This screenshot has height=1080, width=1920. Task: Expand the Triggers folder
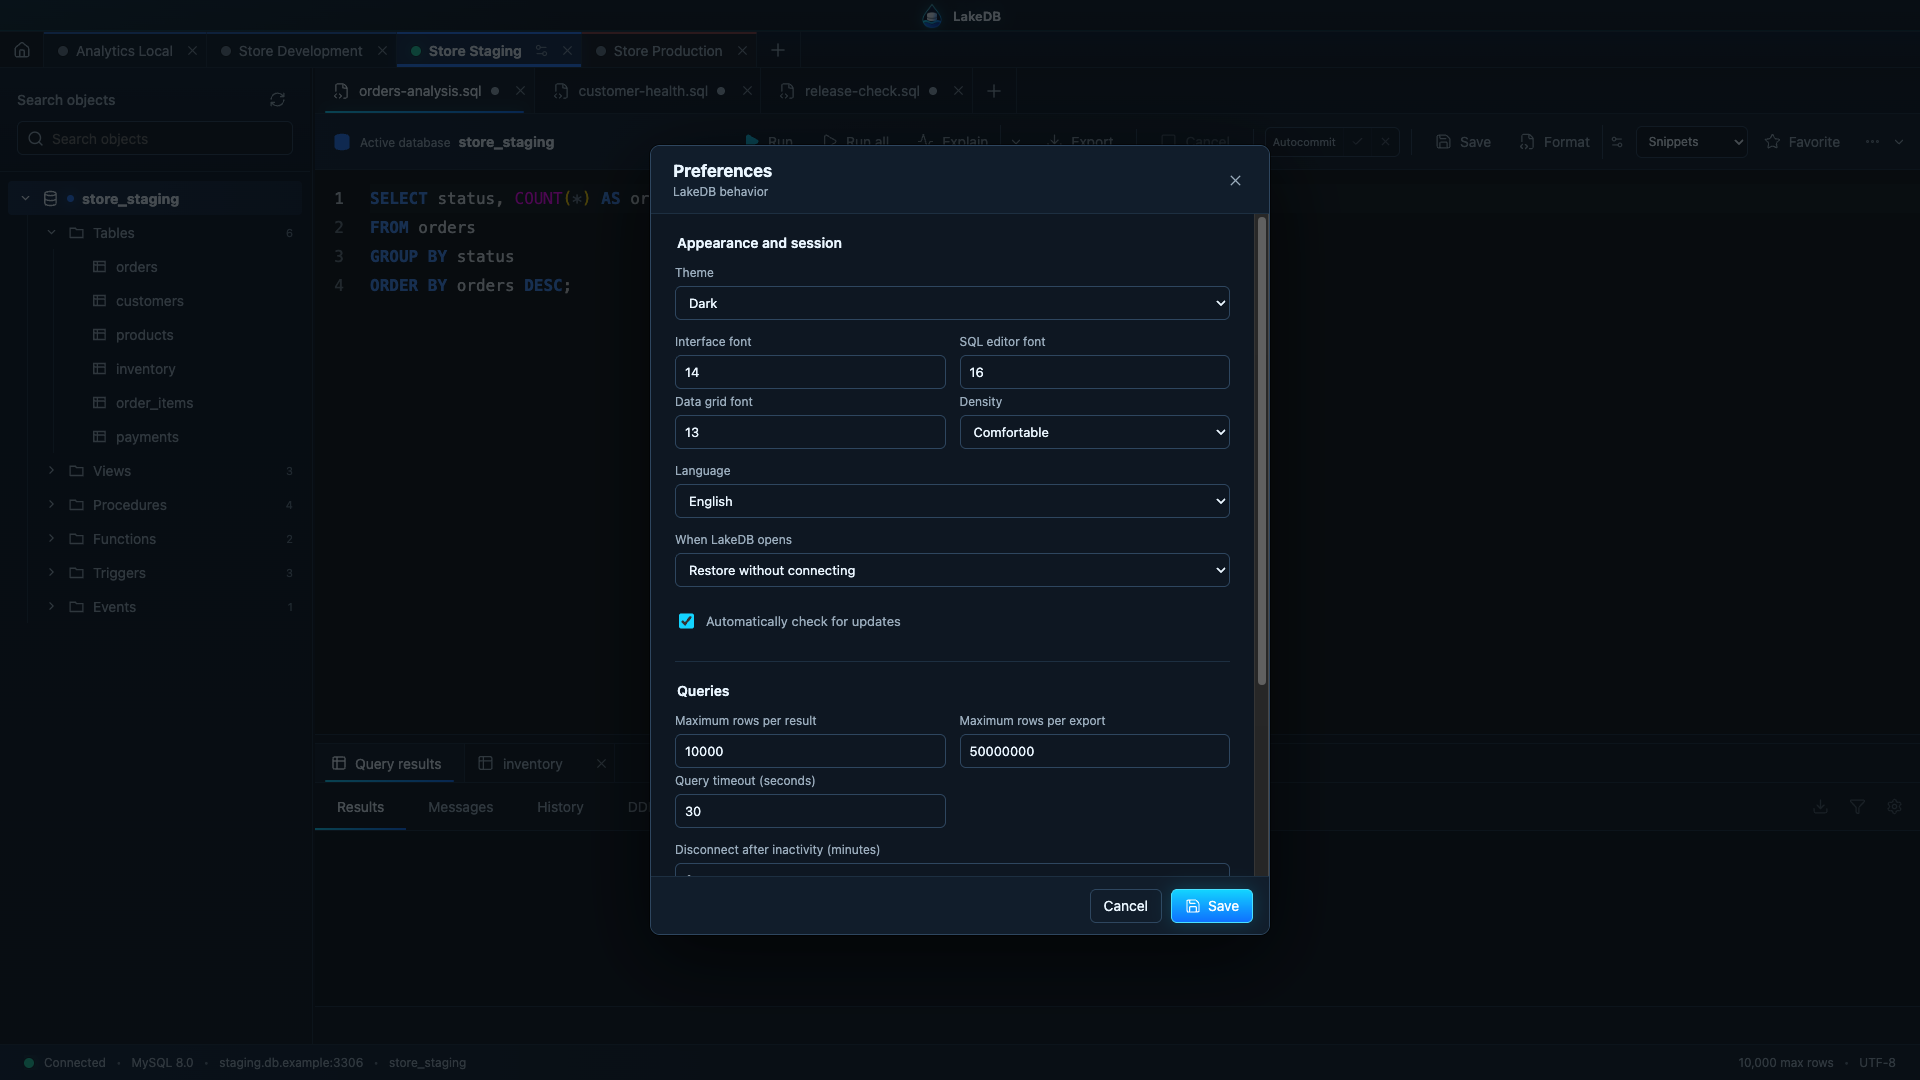[51, 573]
